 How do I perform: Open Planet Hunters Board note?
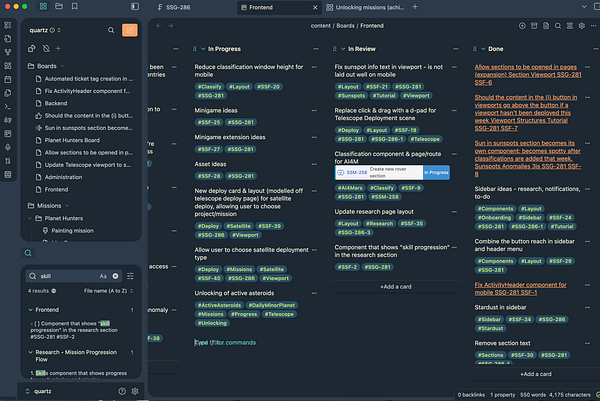click(72, 140)
